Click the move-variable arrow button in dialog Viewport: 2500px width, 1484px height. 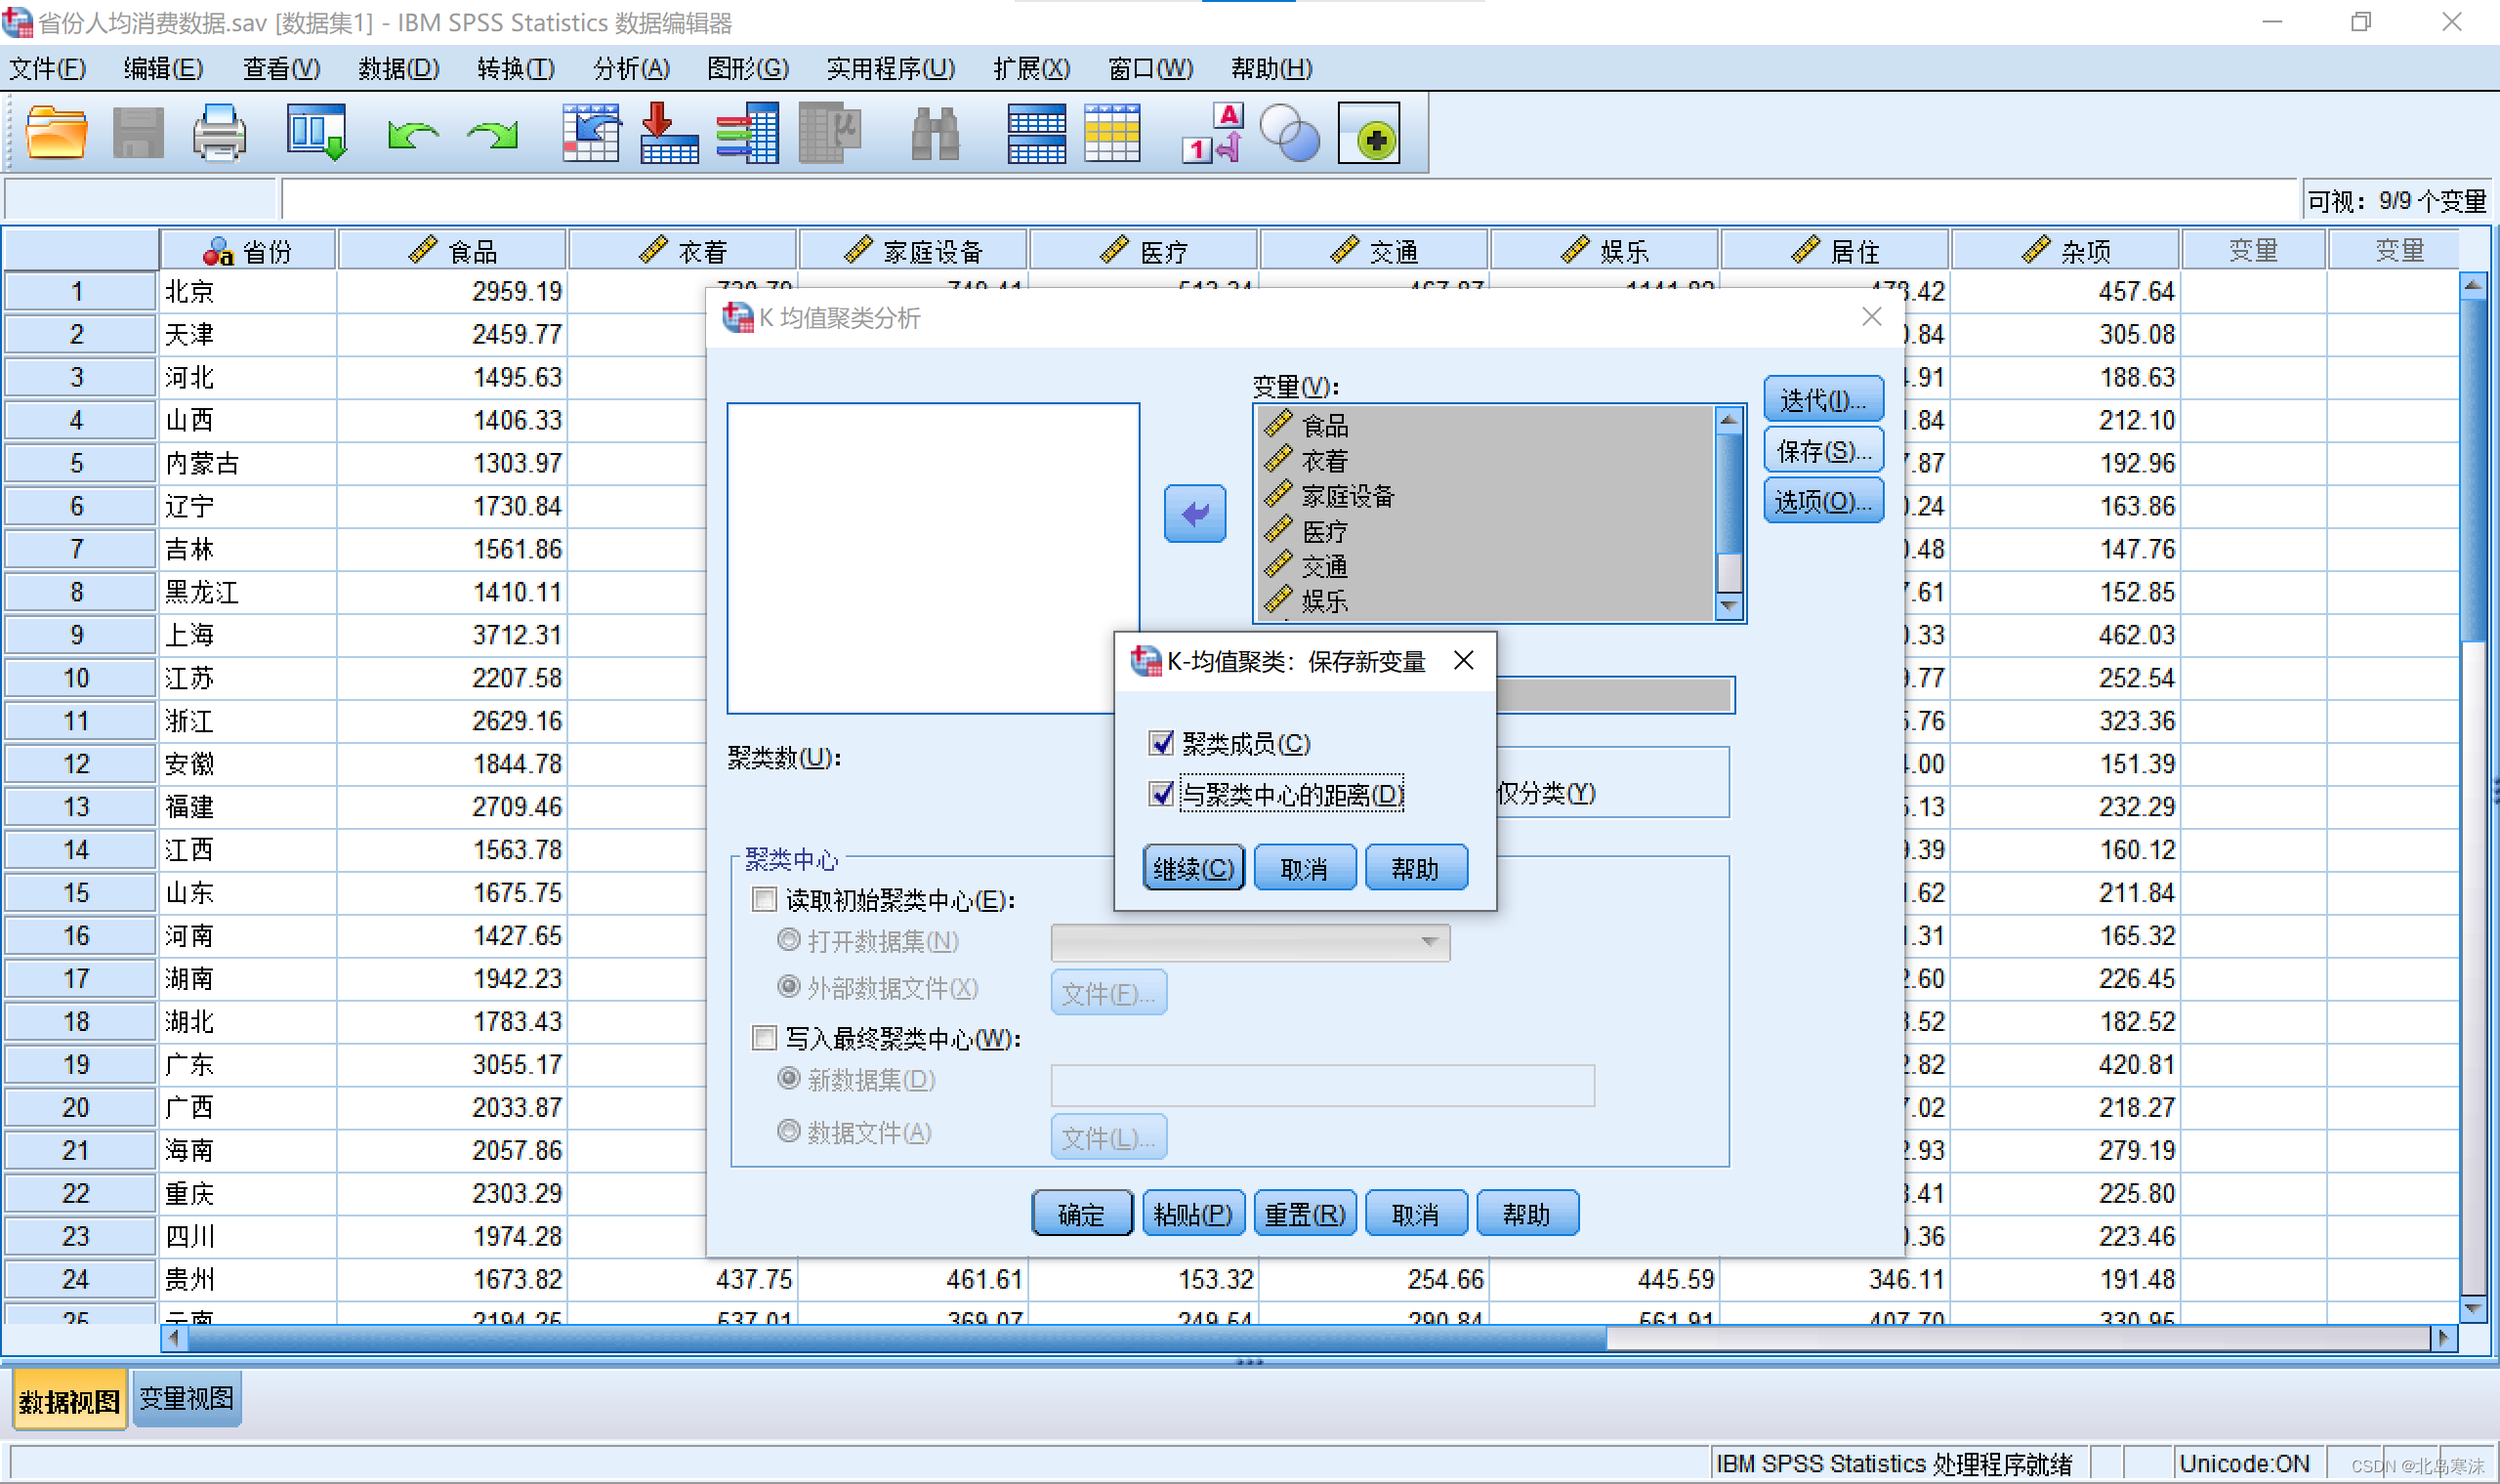(1195, 514)
